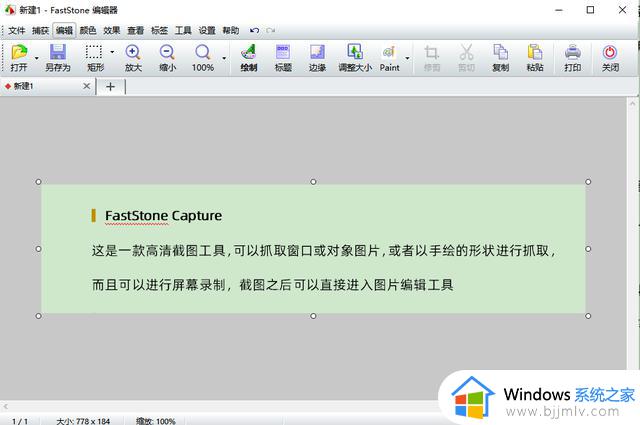Click the Zoom In (放大) magnifier

click(x=133, y=52)
